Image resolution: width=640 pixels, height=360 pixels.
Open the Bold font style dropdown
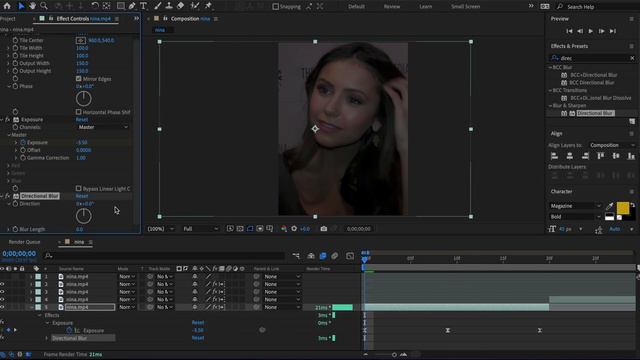click(576, 217)
